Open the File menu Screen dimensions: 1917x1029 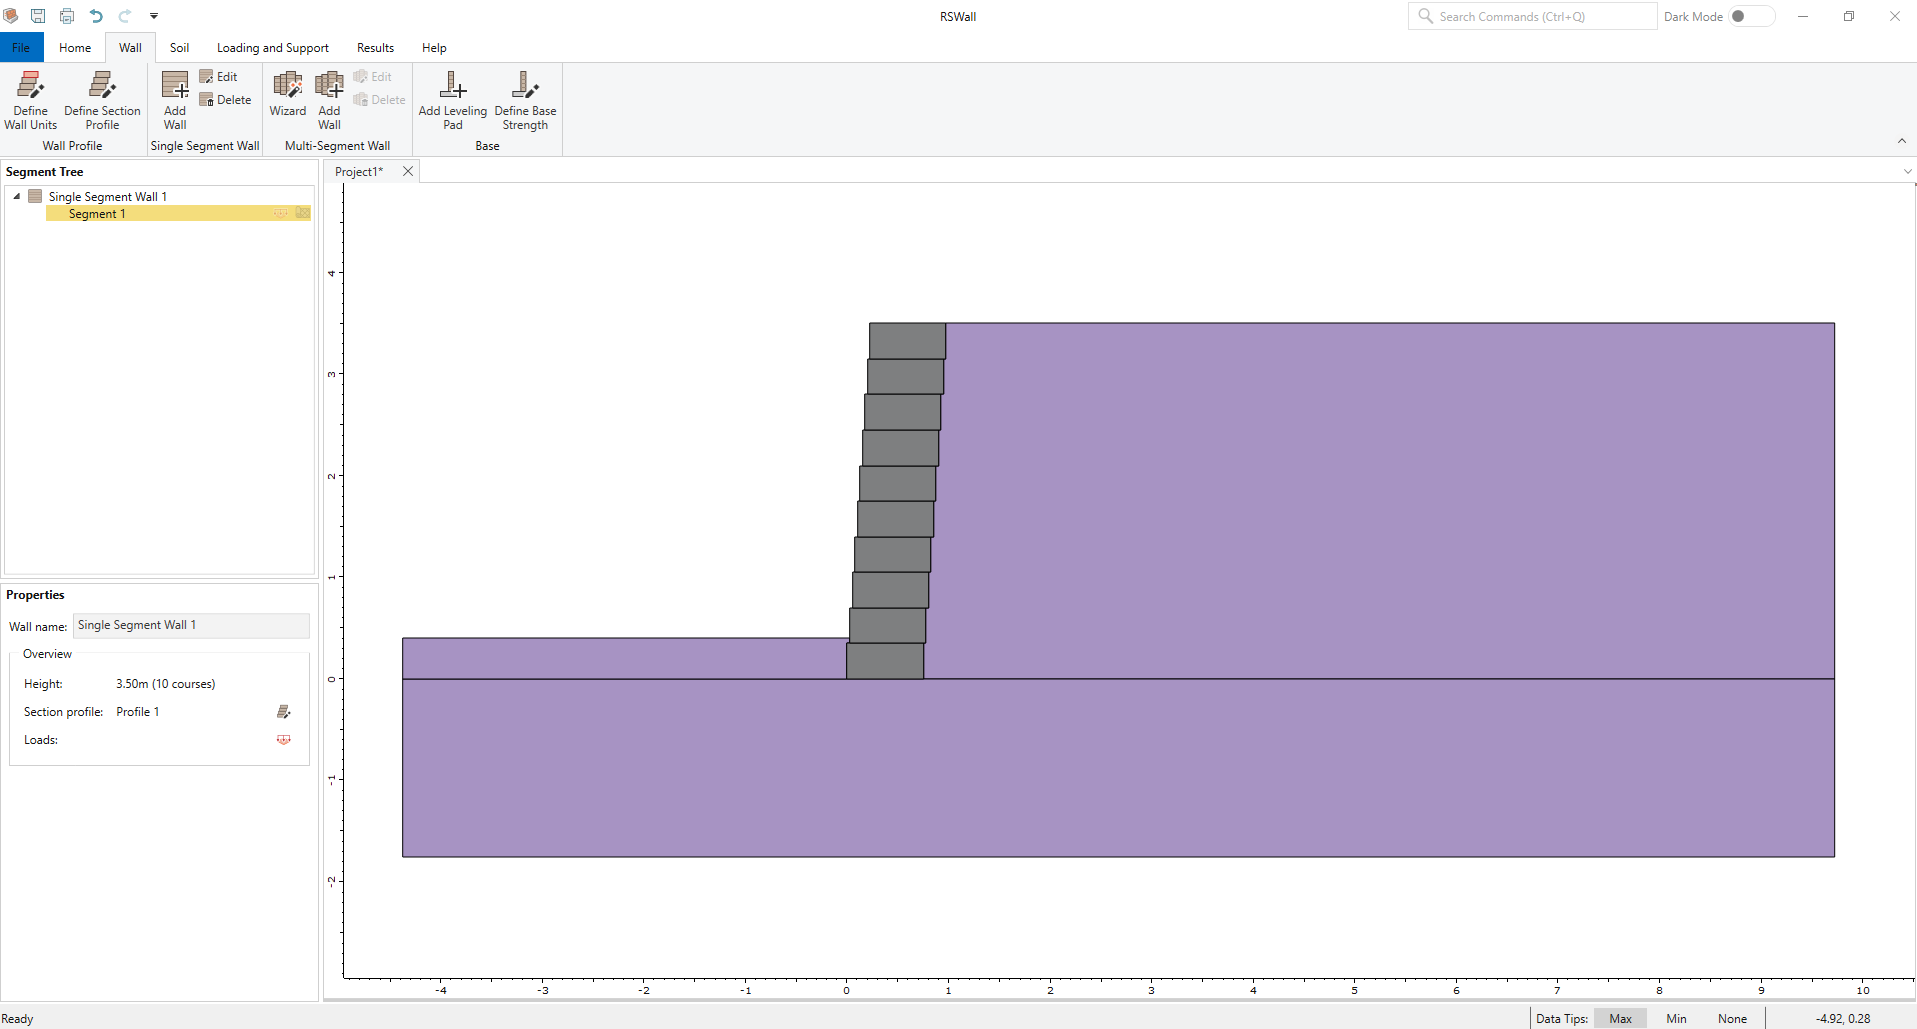[21, 48]
